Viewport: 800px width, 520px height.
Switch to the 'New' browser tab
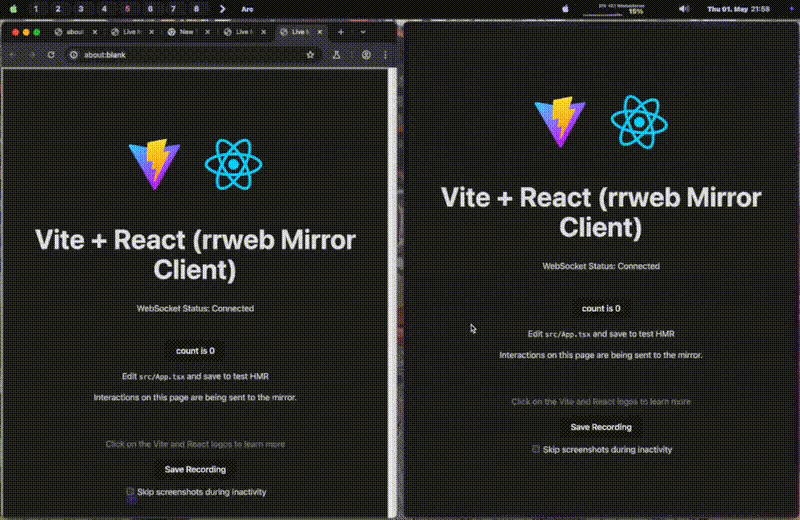point(186,32)
